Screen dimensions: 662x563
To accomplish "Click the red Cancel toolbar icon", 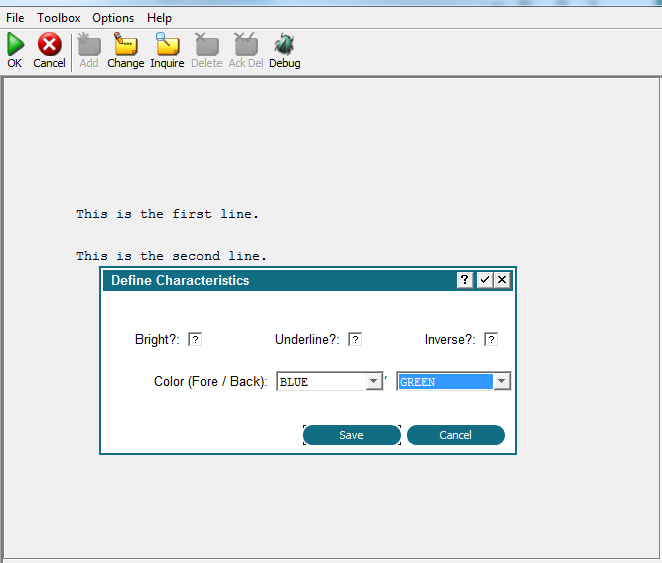I will [49, 44].
